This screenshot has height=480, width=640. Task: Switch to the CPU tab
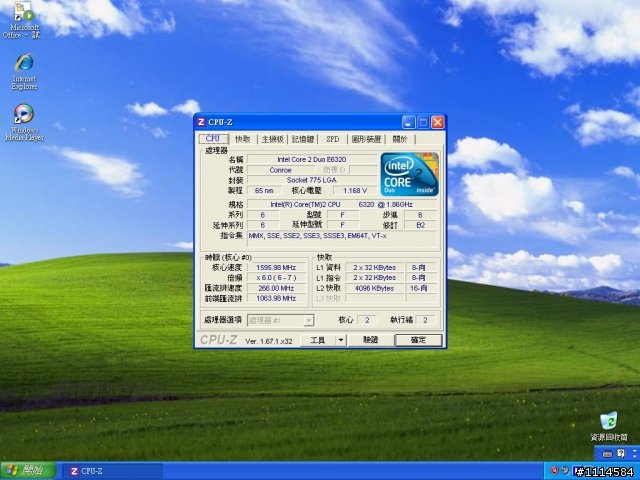coord(213,138)
